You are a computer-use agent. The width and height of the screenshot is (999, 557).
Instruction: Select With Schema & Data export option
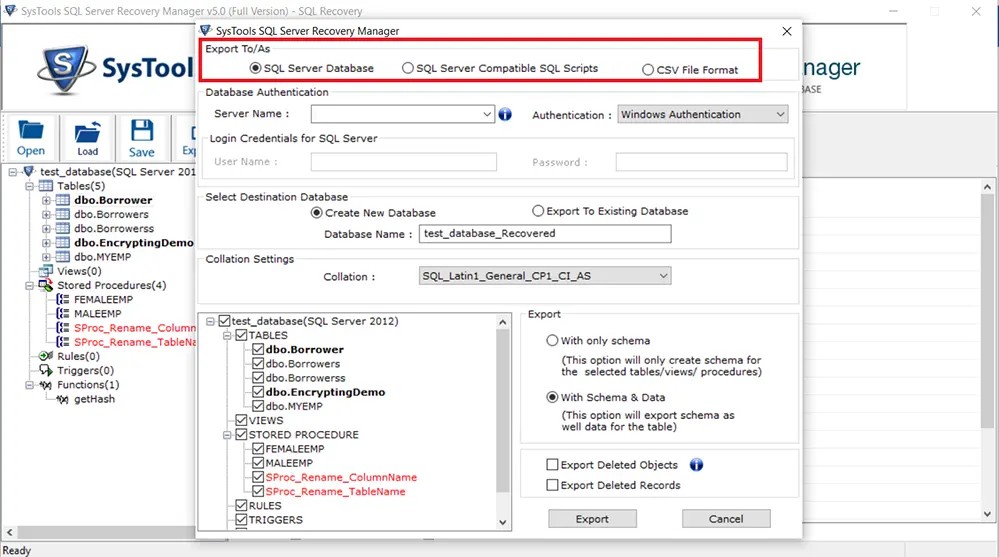(552, 397)
